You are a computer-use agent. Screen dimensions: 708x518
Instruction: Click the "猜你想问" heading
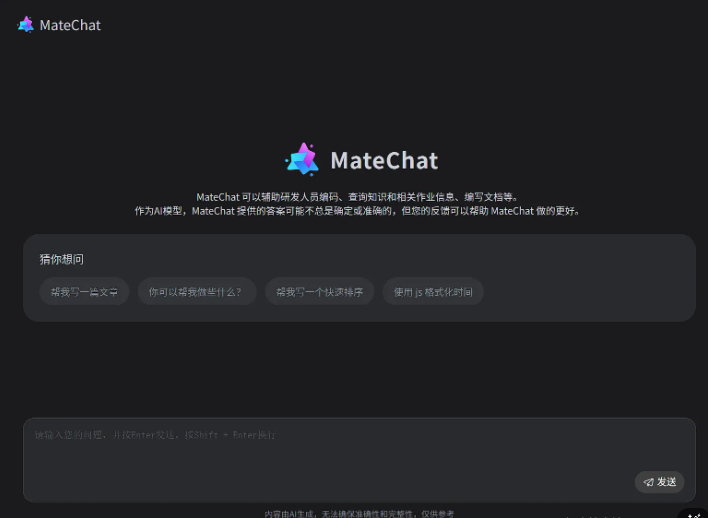(61, 259)
